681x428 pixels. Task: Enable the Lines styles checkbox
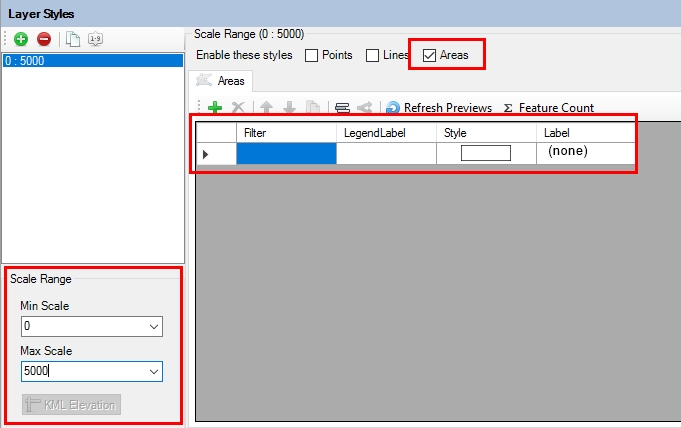[372, 55]
